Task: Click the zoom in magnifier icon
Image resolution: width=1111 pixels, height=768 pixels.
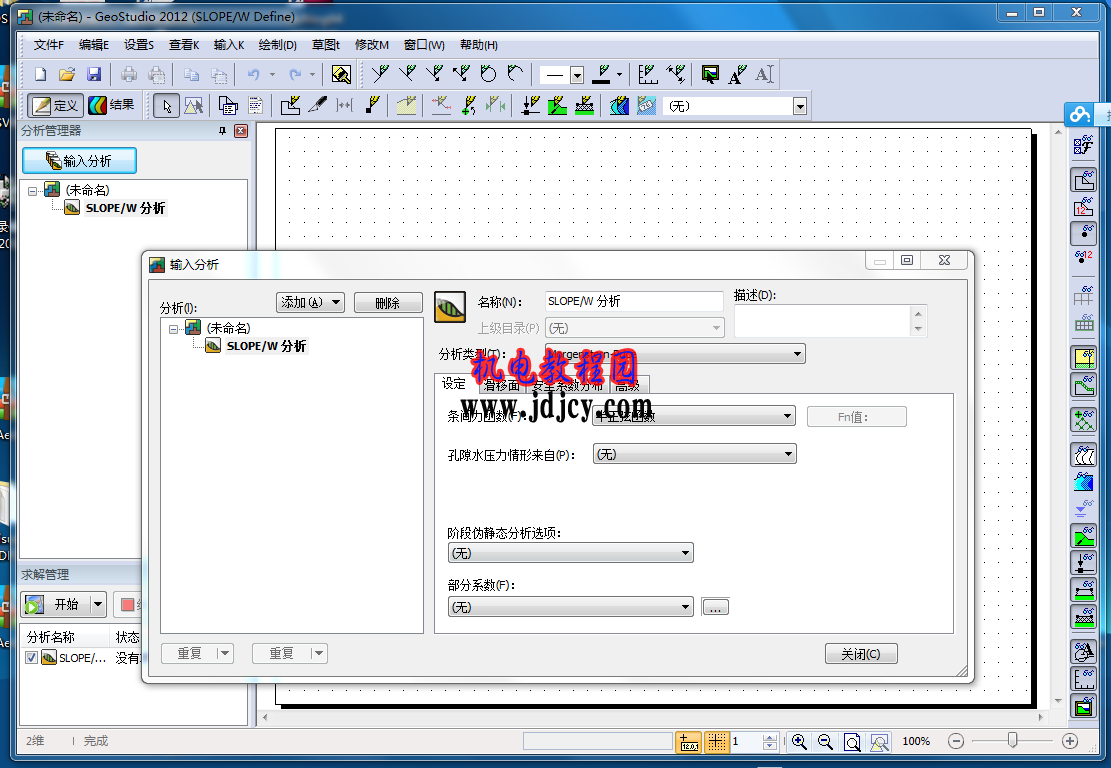Action: click(x=799, y=741)
